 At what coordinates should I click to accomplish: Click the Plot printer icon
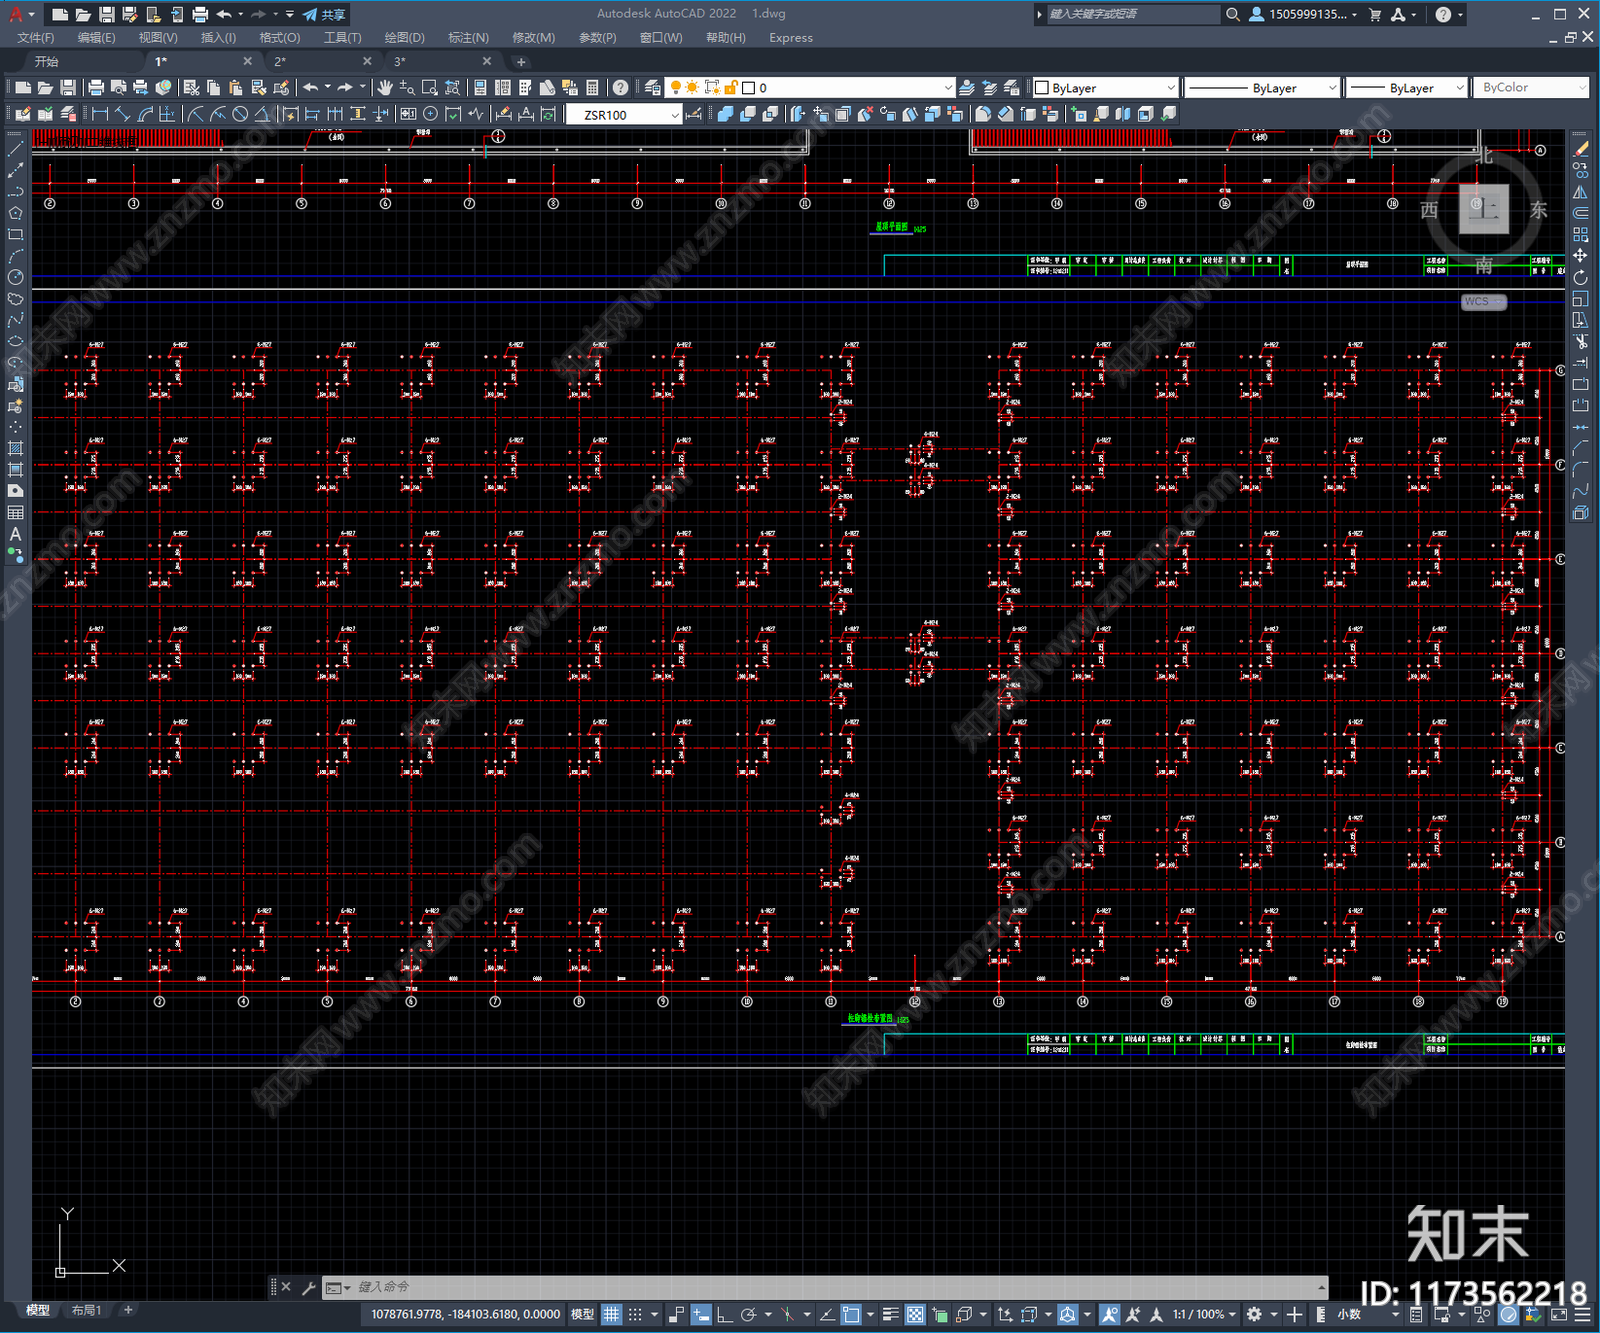point(96,88)
